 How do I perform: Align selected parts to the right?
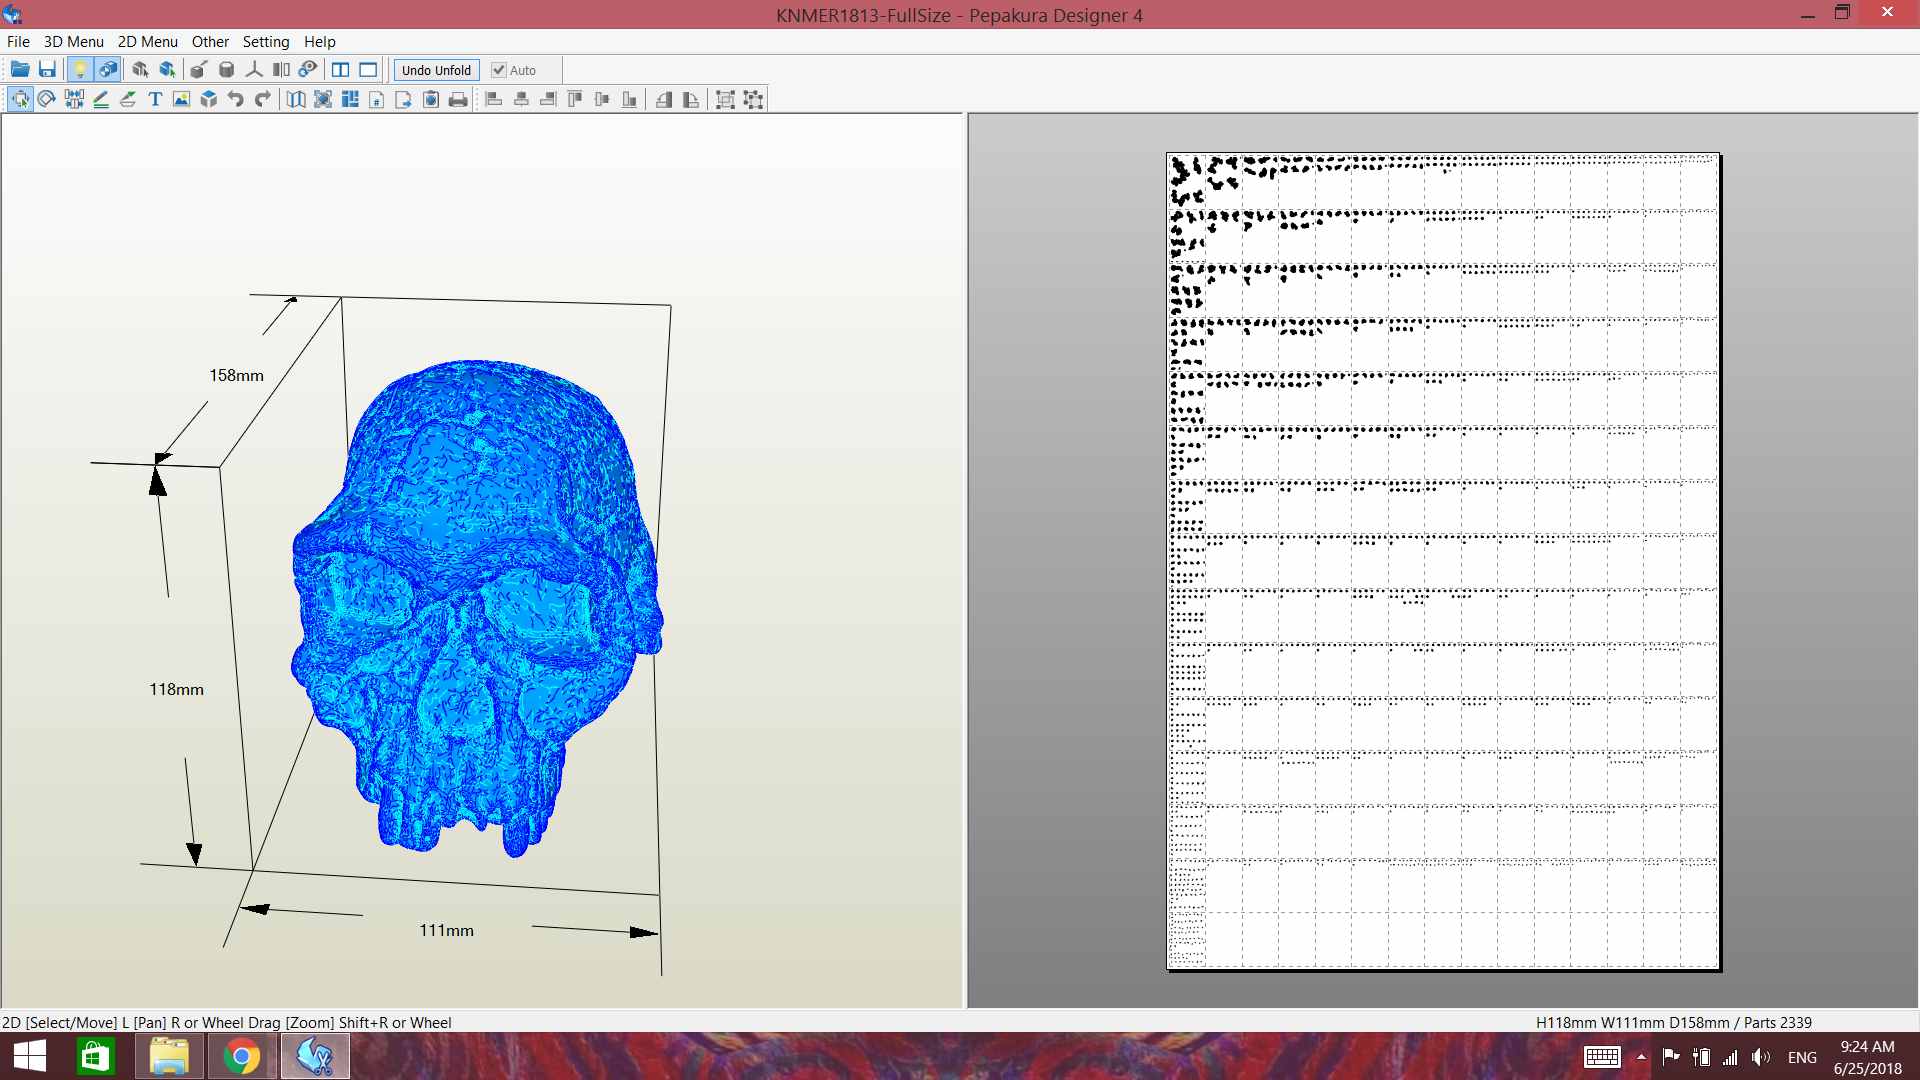coord(548,99)
